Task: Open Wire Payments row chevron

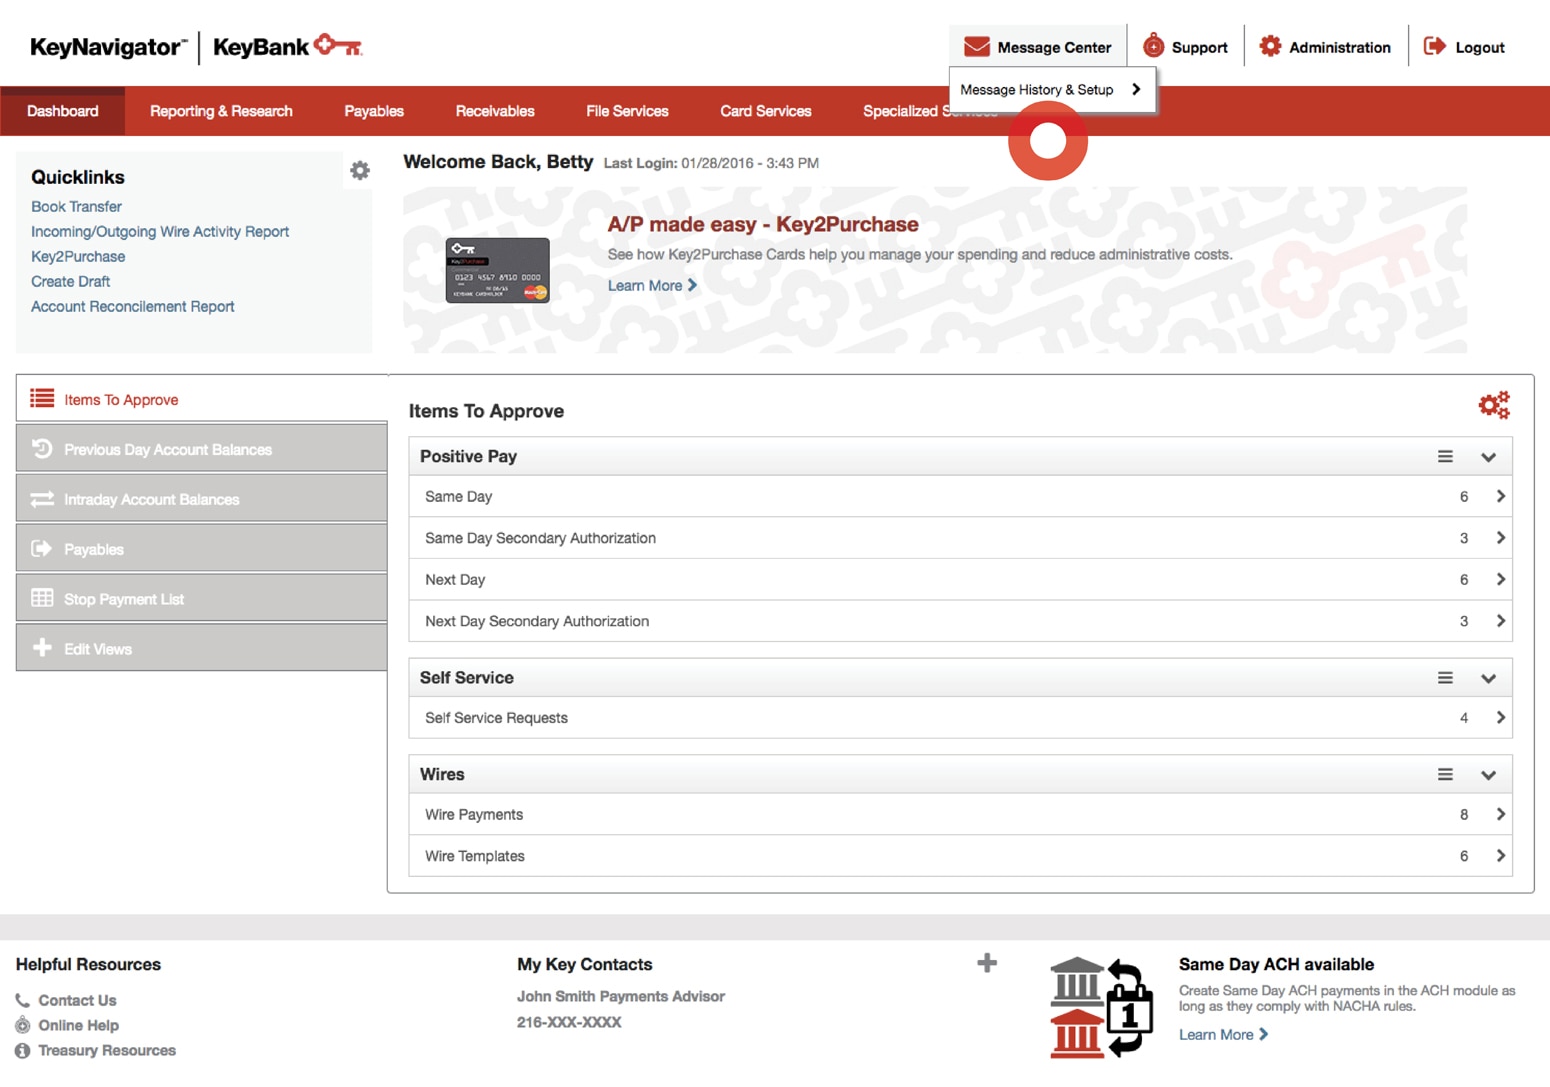Action: (1500, 814)
